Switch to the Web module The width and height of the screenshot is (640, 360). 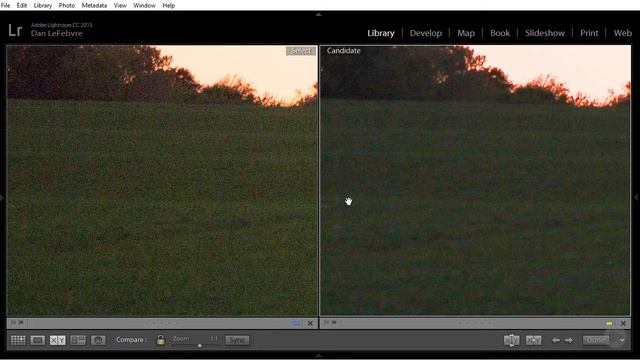pyautogui.click(x=622, y=33)
